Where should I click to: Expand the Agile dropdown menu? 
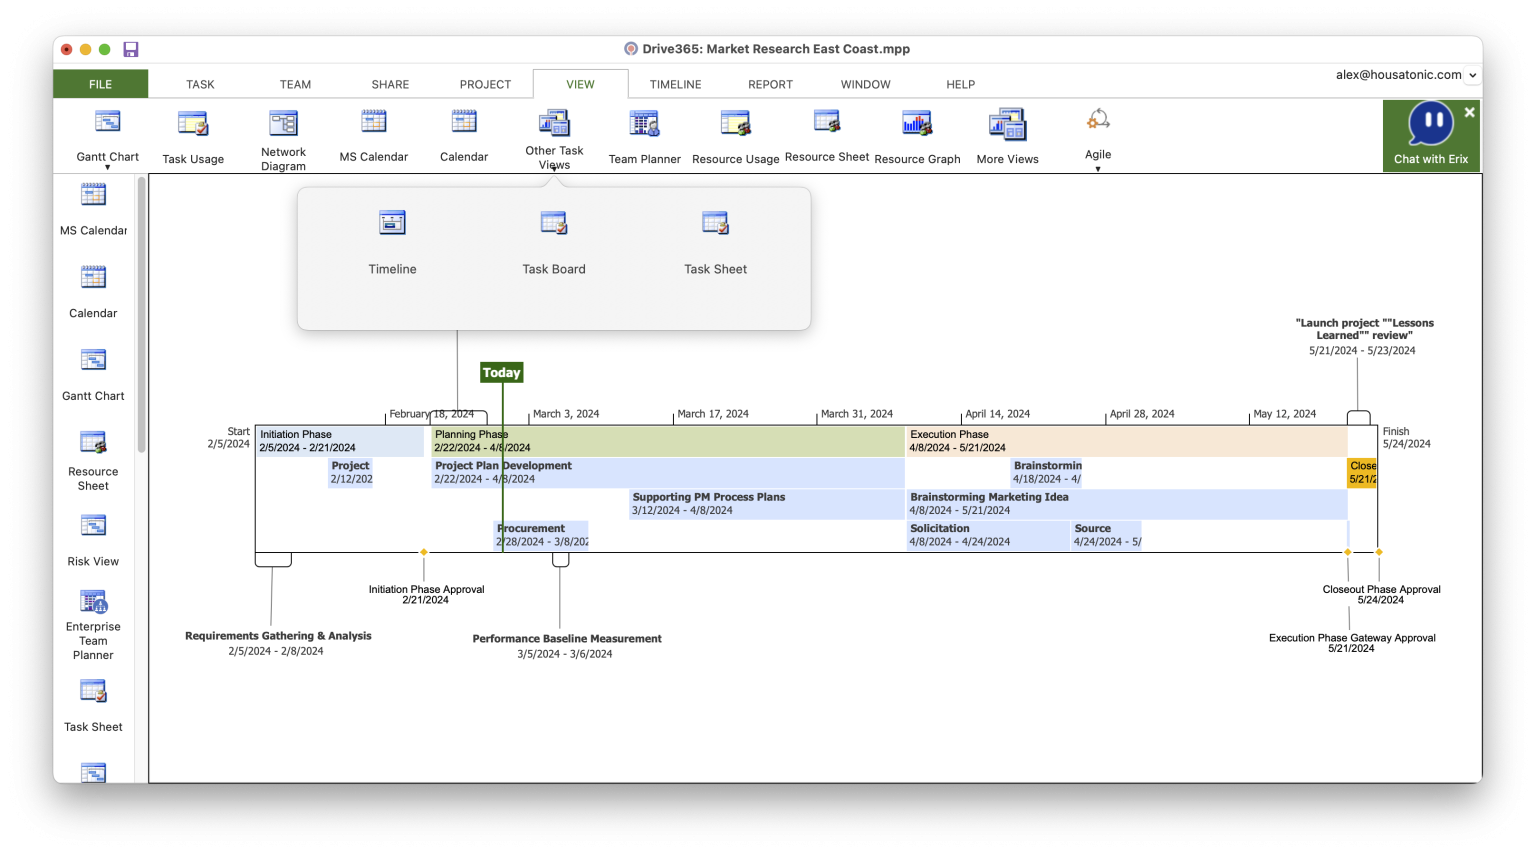[1098, 168]
